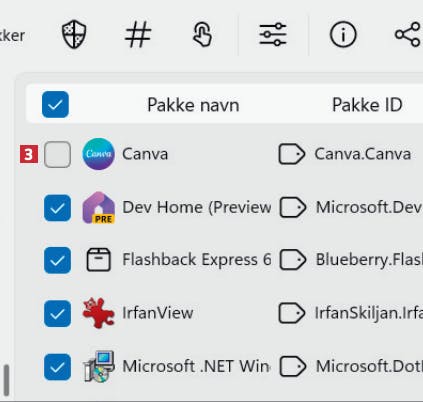Image resolution: width=423 pixels, height=402 pixels.
Task: Uncheck the IrfanView package checkbox
Action: 57,313
